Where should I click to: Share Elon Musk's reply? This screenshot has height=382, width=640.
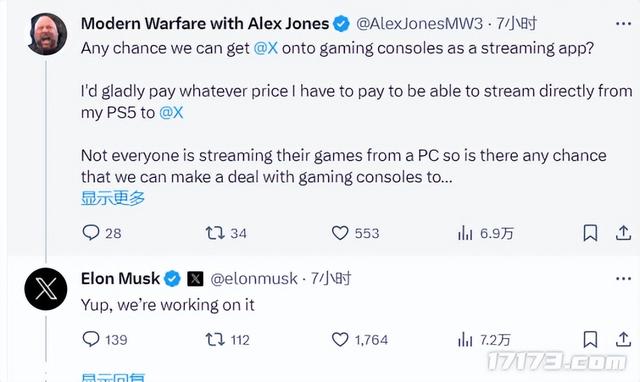[623, 340]
